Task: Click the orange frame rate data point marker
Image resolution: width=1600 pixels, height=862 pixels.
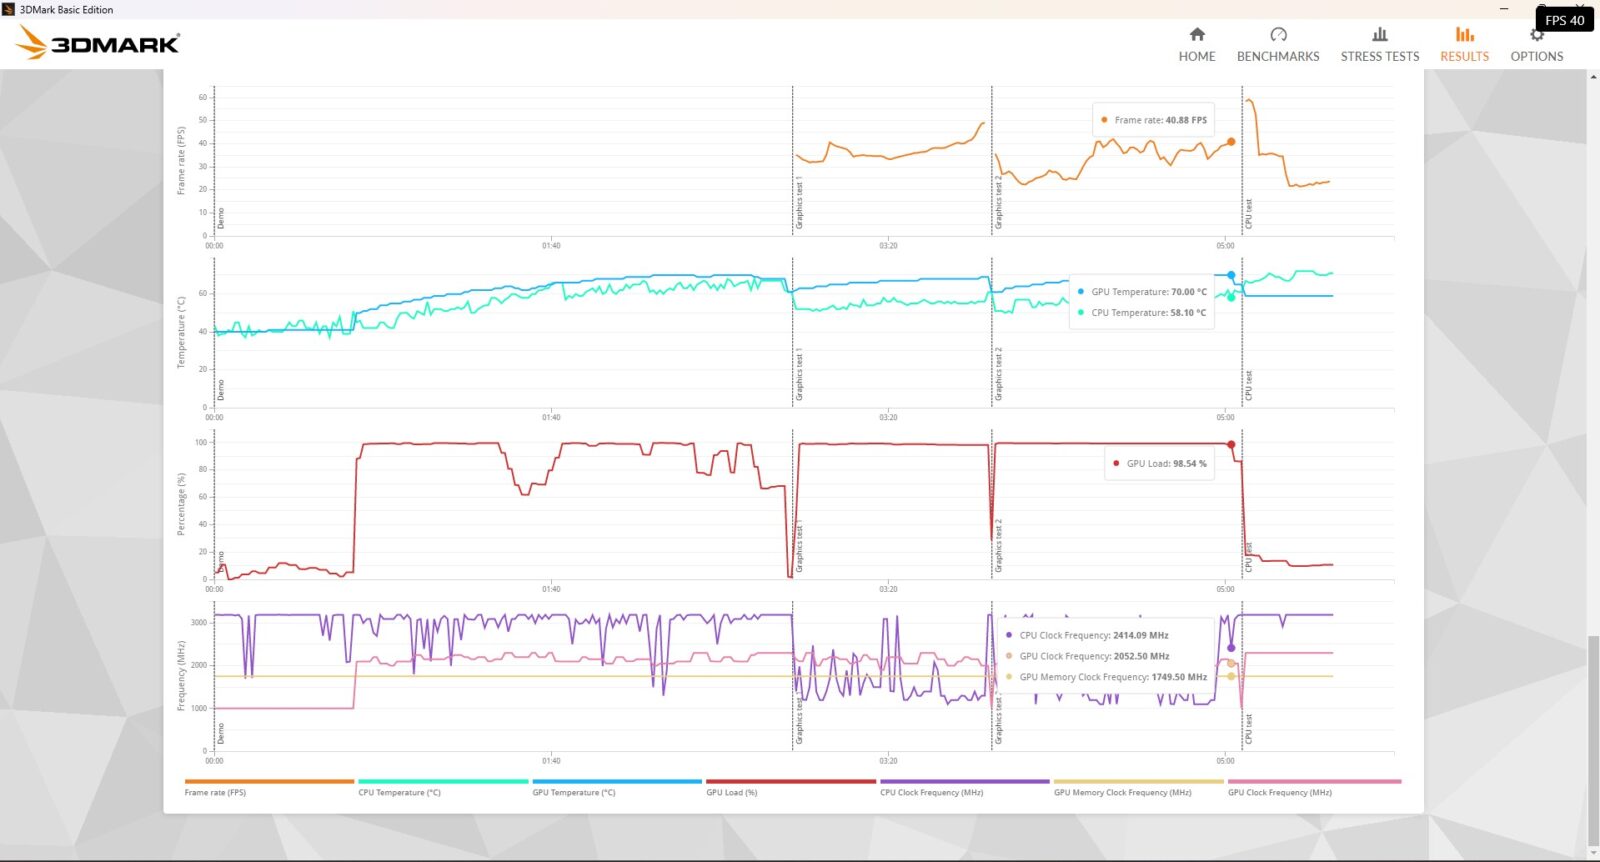Action: coord(1231,142)
